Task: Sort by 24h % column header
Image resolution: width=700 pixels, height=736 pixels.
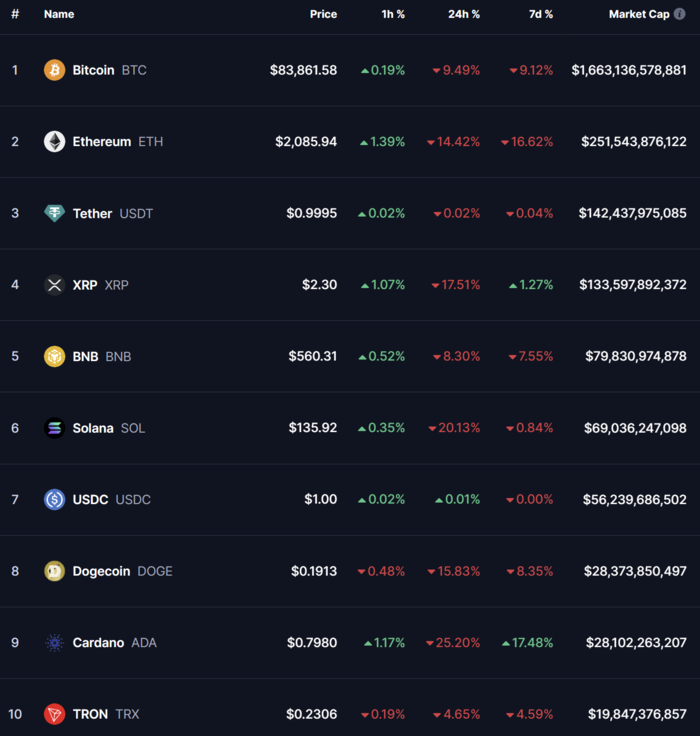Action: [464, 14]
